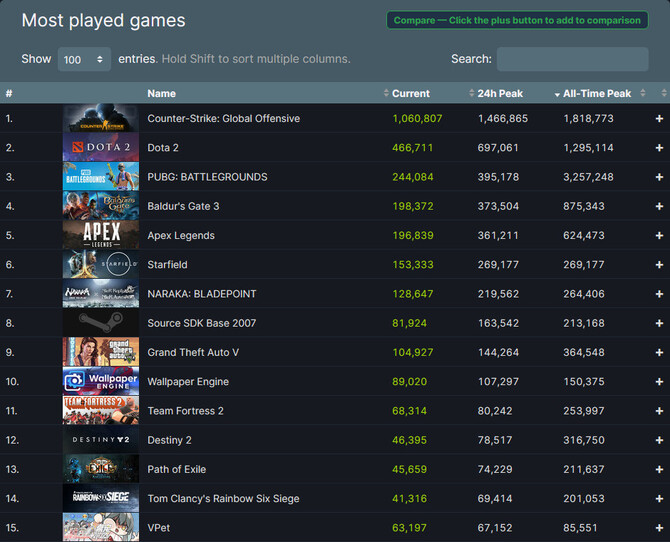This screenshot has width=670, height=542.
Task: Open the Starfield game link
Action: 168,265
